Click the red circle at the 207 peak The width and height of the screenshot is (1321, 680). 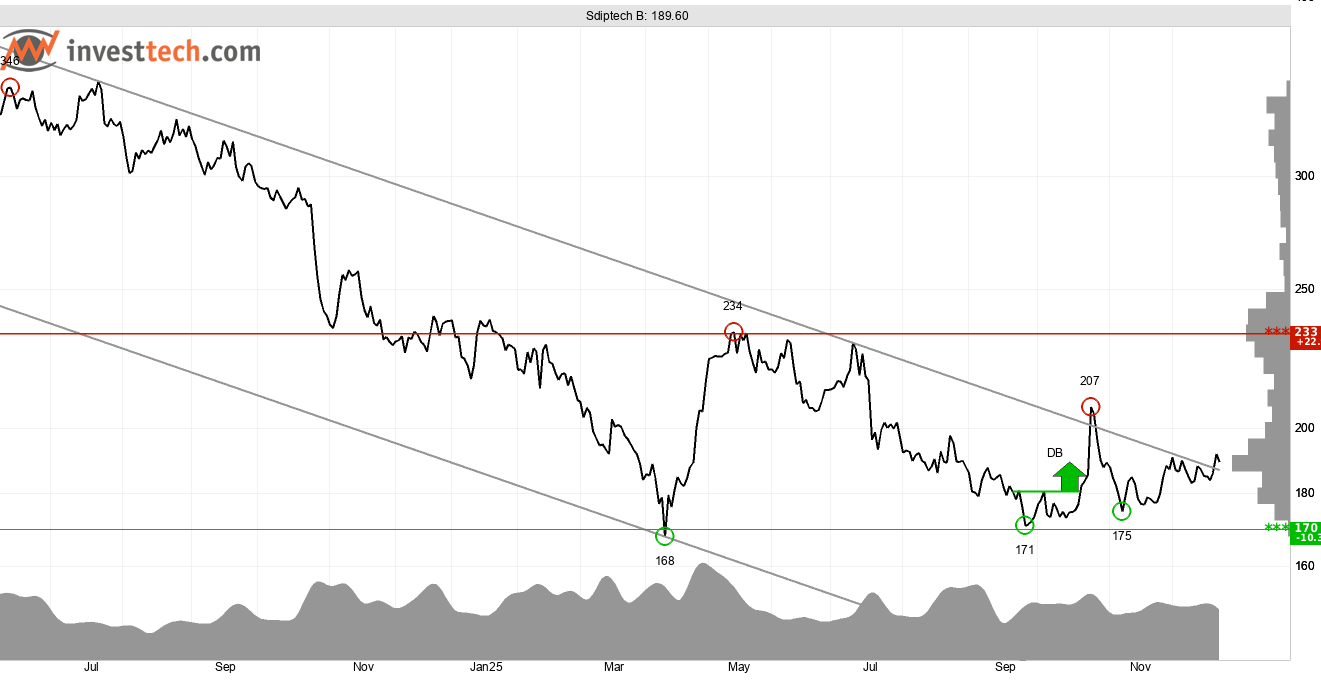click(x=1090, y=406)
